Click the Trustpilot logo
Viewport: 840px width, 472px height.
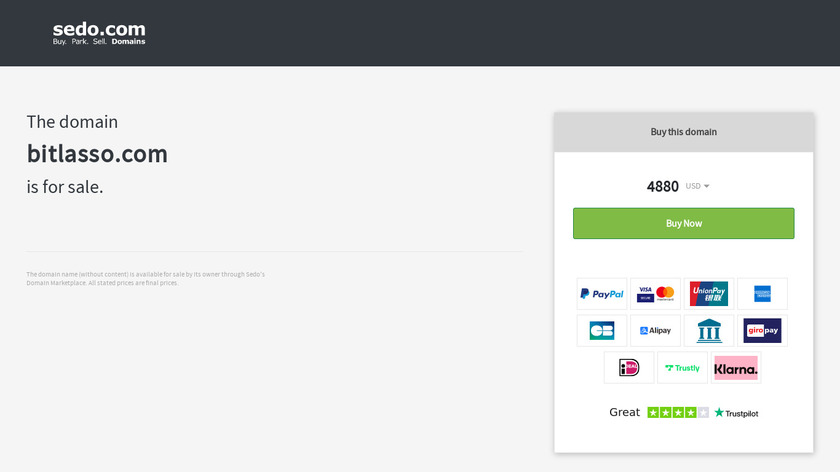click(x=736, y=413)
